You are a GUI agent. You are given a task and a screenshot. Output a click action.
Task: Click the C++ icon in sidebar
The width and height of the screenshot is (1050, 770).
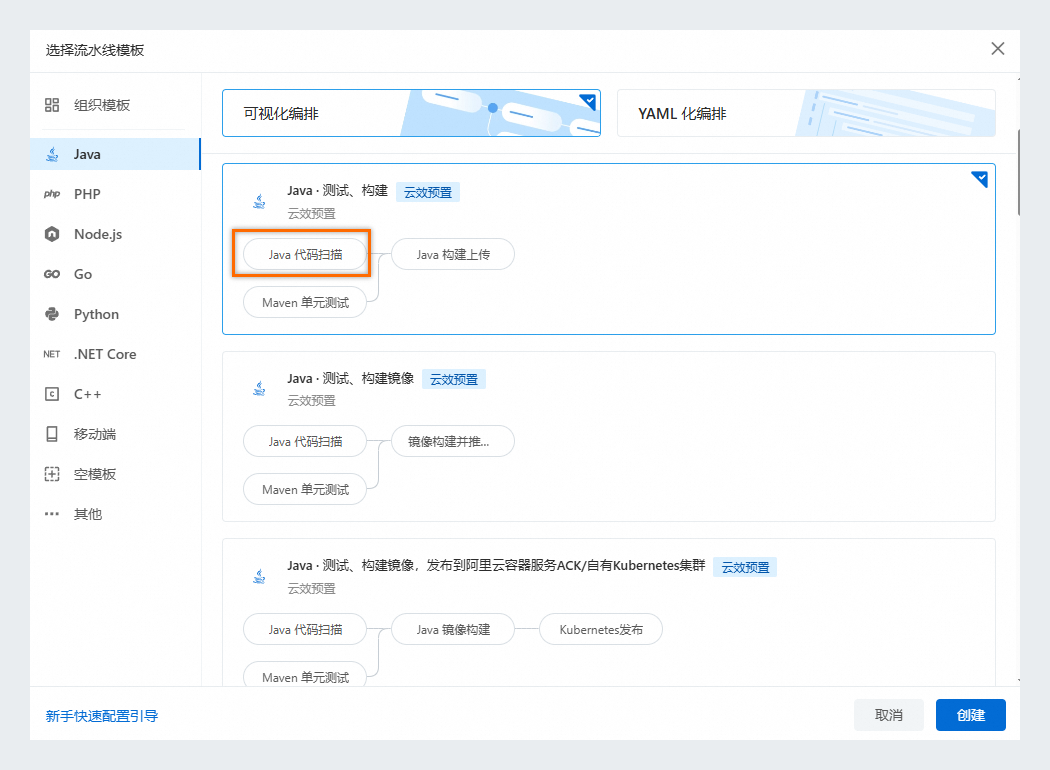click(x=52, y=394)
